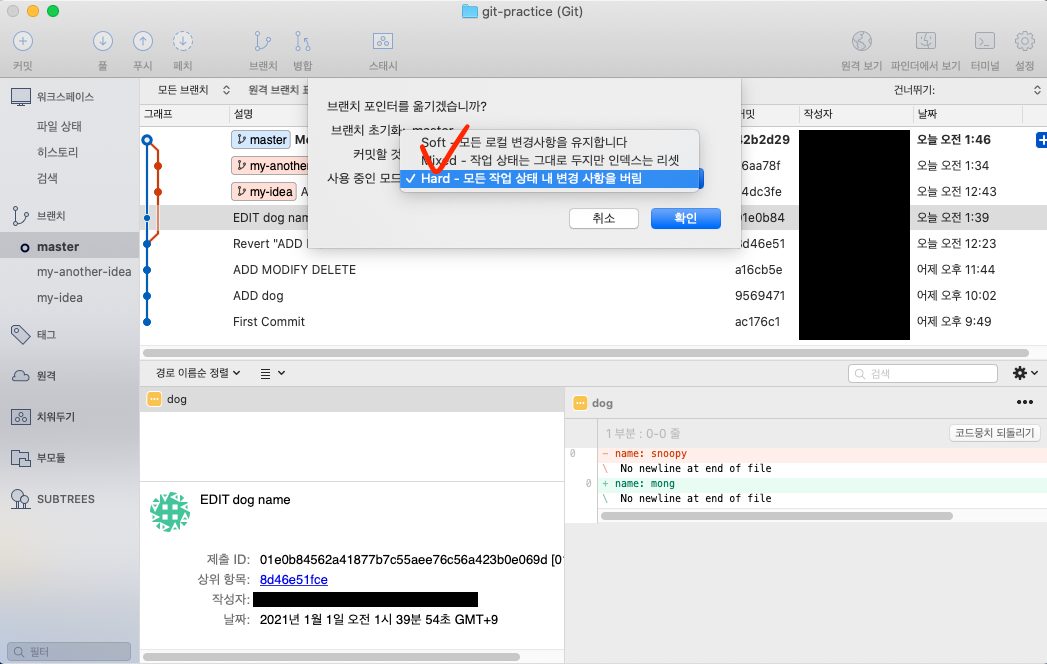This screenshot has height=664, width=1047.
Task: Click commit hash 9569471
Action: [x=760, y=296]
